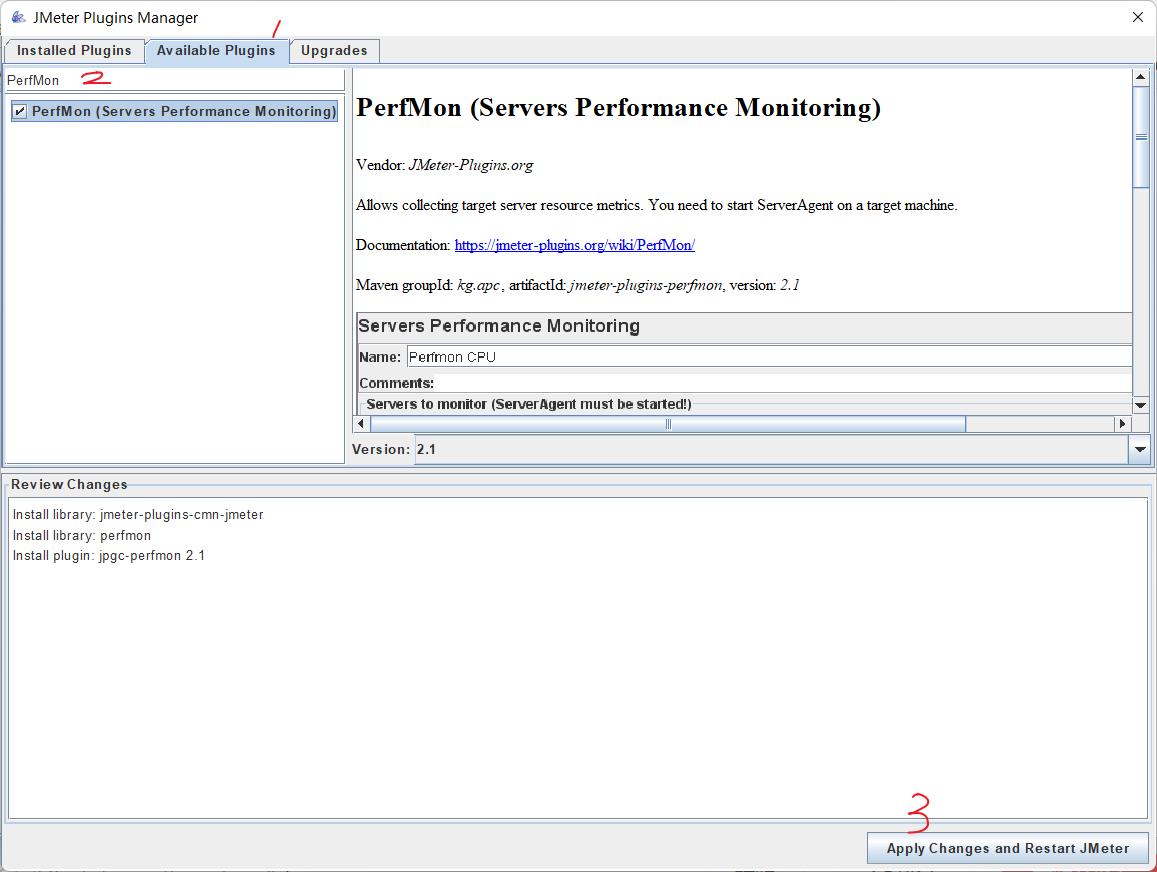Click the description pane scroll up arrow
Image resolution: width=1157 pixels, height=872 pixels.
(x=1140, y=77)
